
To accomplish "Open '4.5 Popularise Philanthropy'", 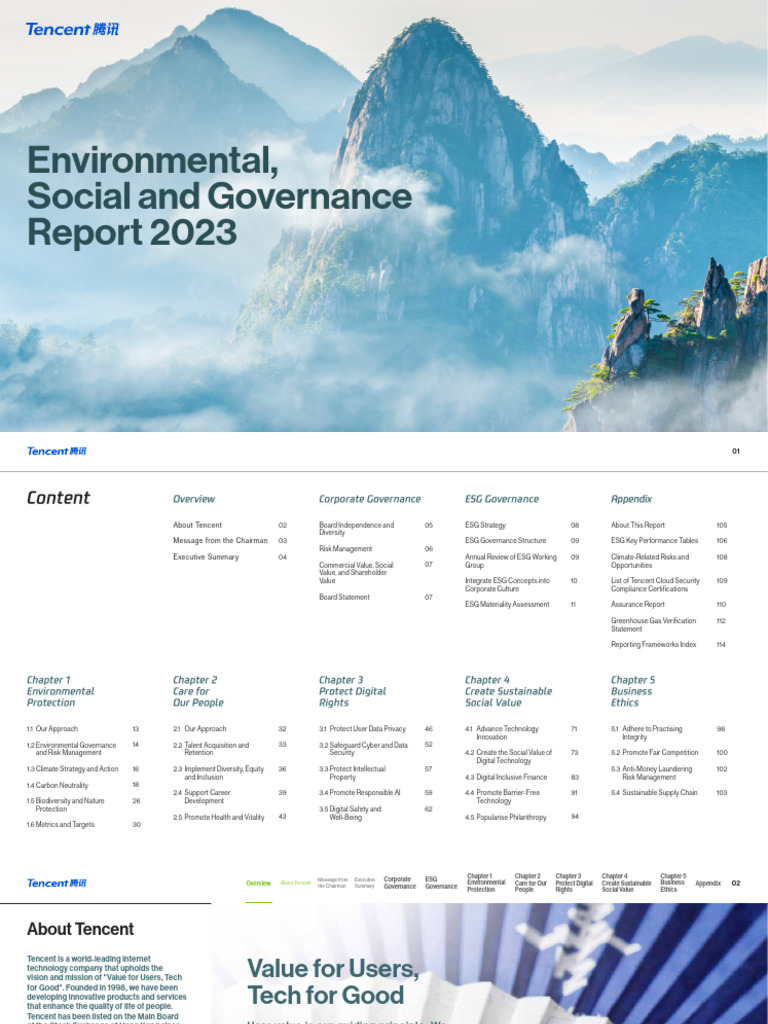I will (x=505, y=817).
